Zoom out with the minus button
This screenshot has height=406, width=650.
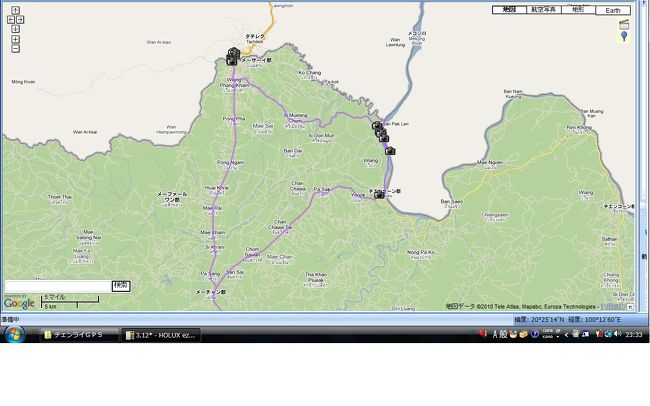click(16, 48)
